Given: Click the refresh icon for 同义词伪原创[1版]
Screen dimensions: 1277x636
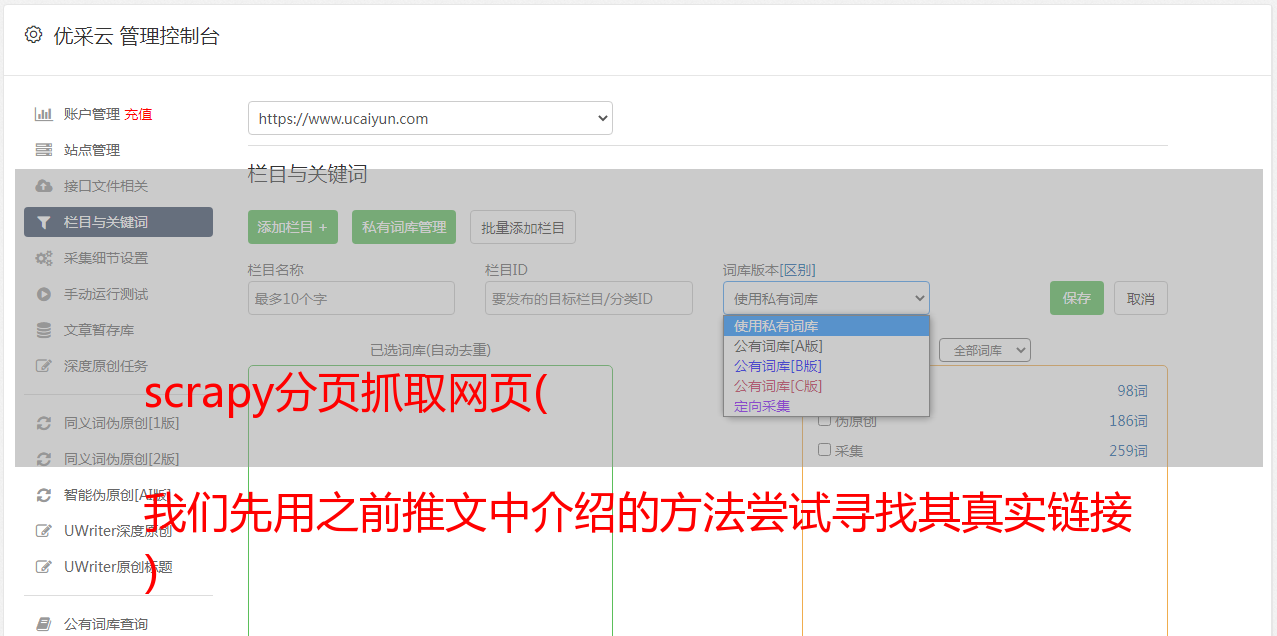Looking at the screenshot, I should click(x=43, y=423).
